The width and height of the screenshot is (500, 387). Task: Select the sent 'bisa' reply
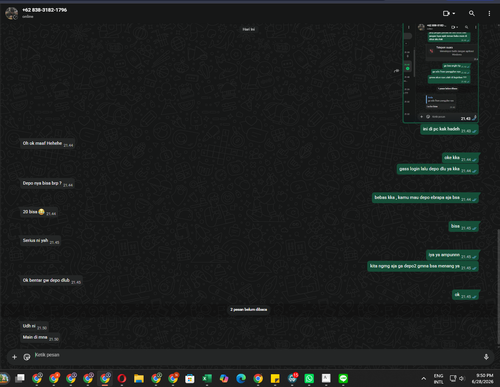click(x=464, y=226)
